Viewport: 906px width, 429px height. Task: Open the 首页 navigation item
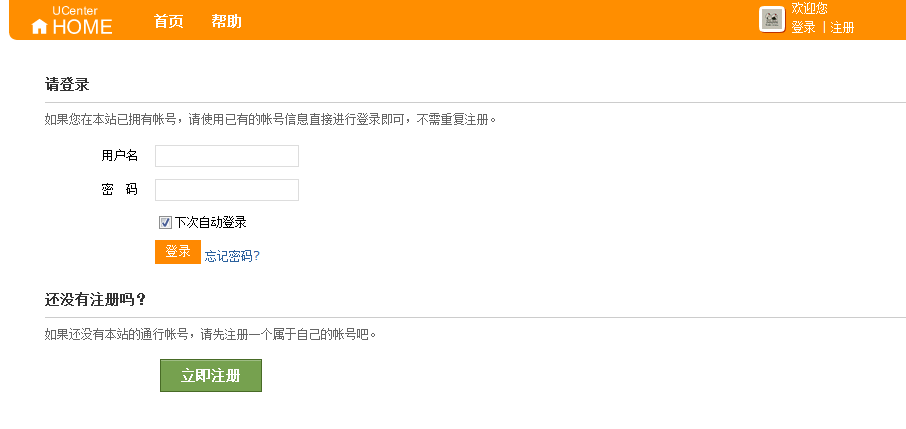coord(169,21)
